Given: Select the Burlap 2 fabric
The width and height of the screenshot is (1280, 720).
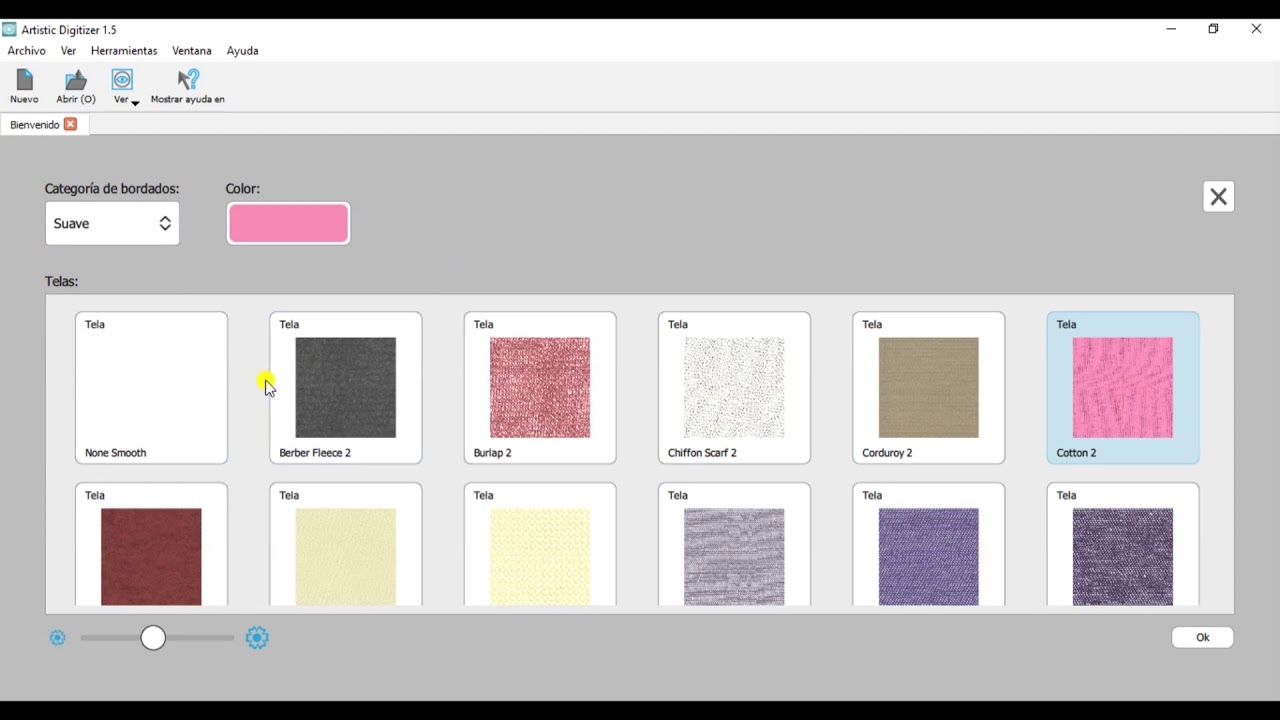Looking at the screenshot, I should point(540,388).
